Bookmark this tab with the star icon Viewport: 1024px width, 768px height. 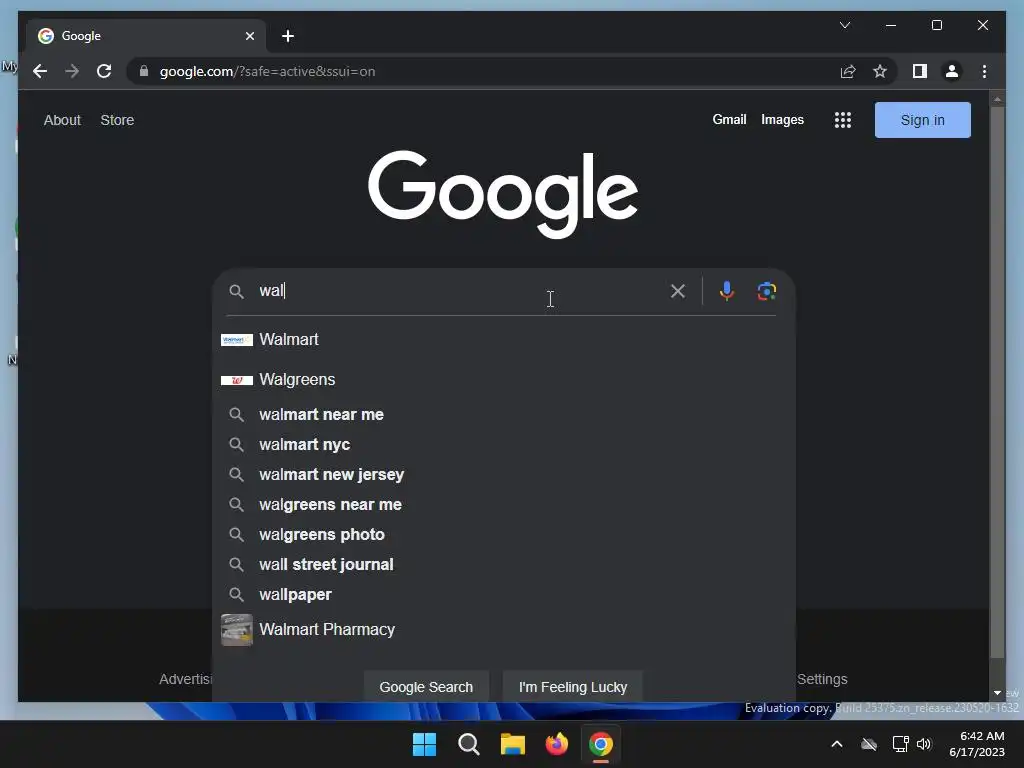(x=880, y=71)
